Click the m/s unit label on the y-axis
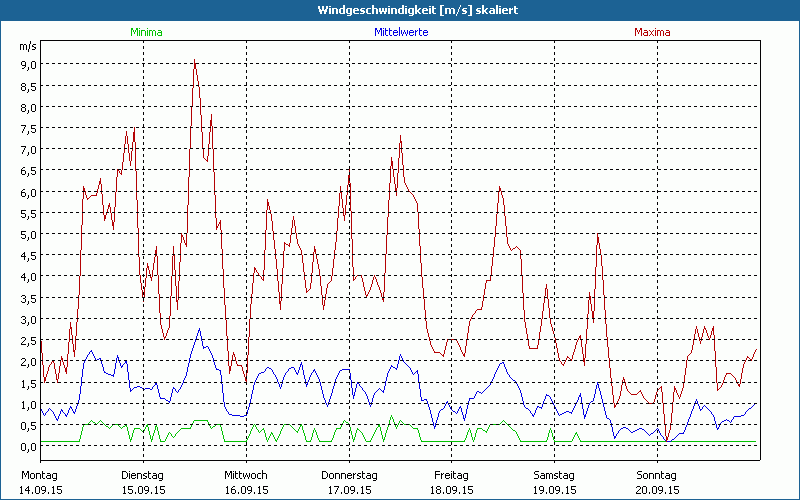 [27, 46]
